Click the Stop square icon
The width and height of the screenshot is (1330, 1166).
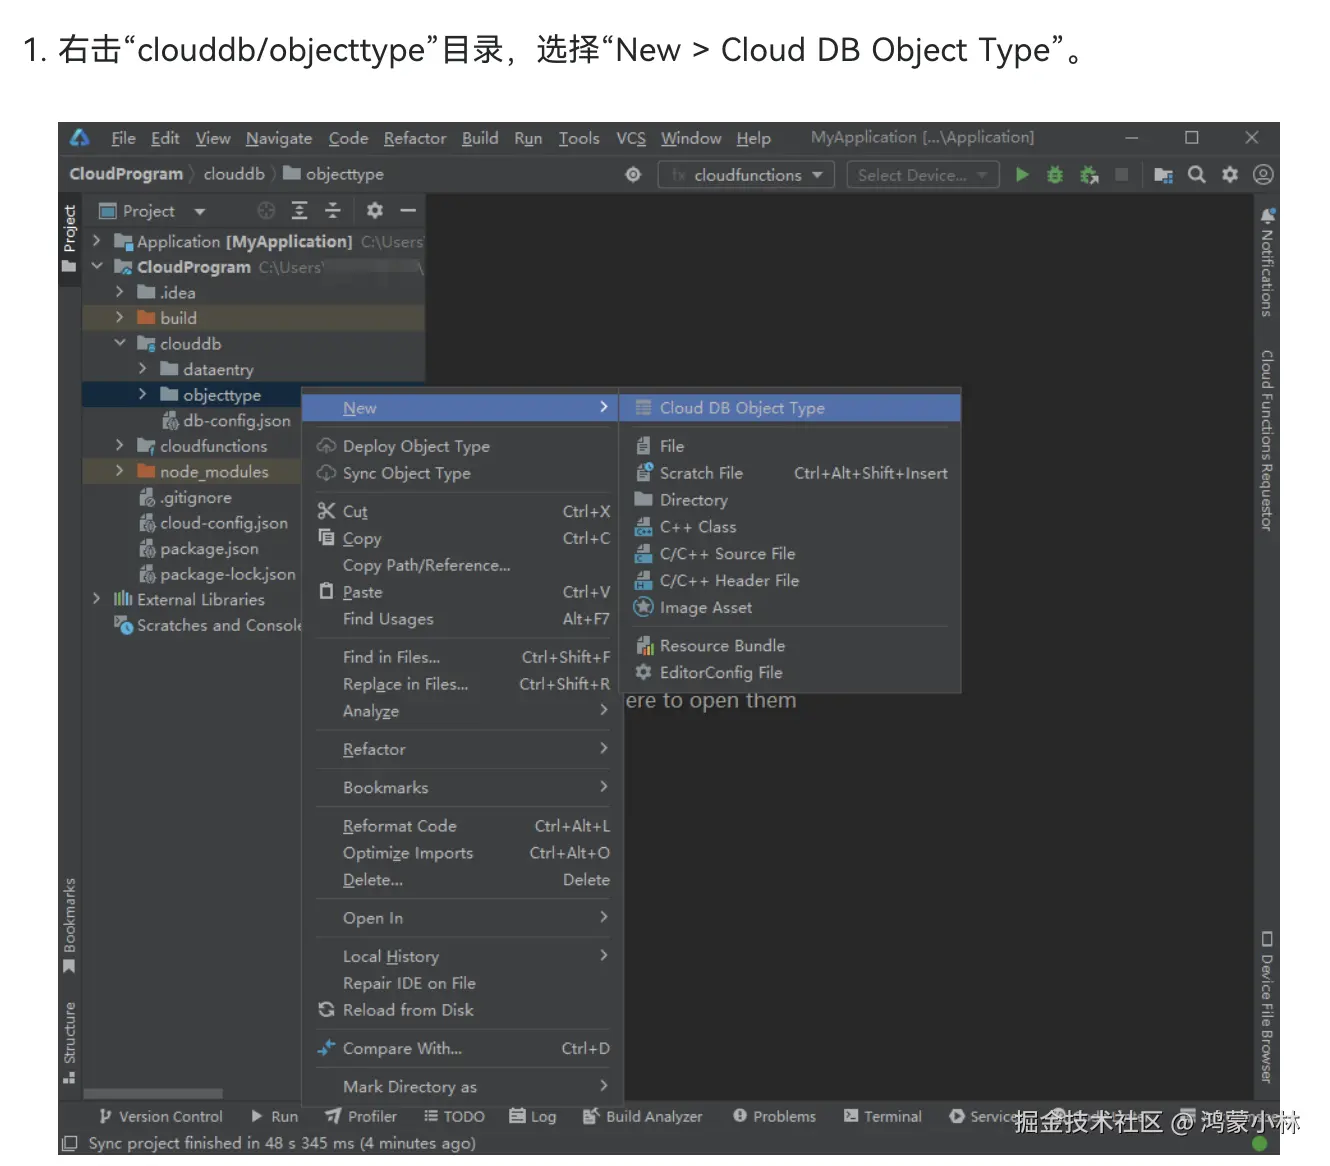tap(1122, 175)
